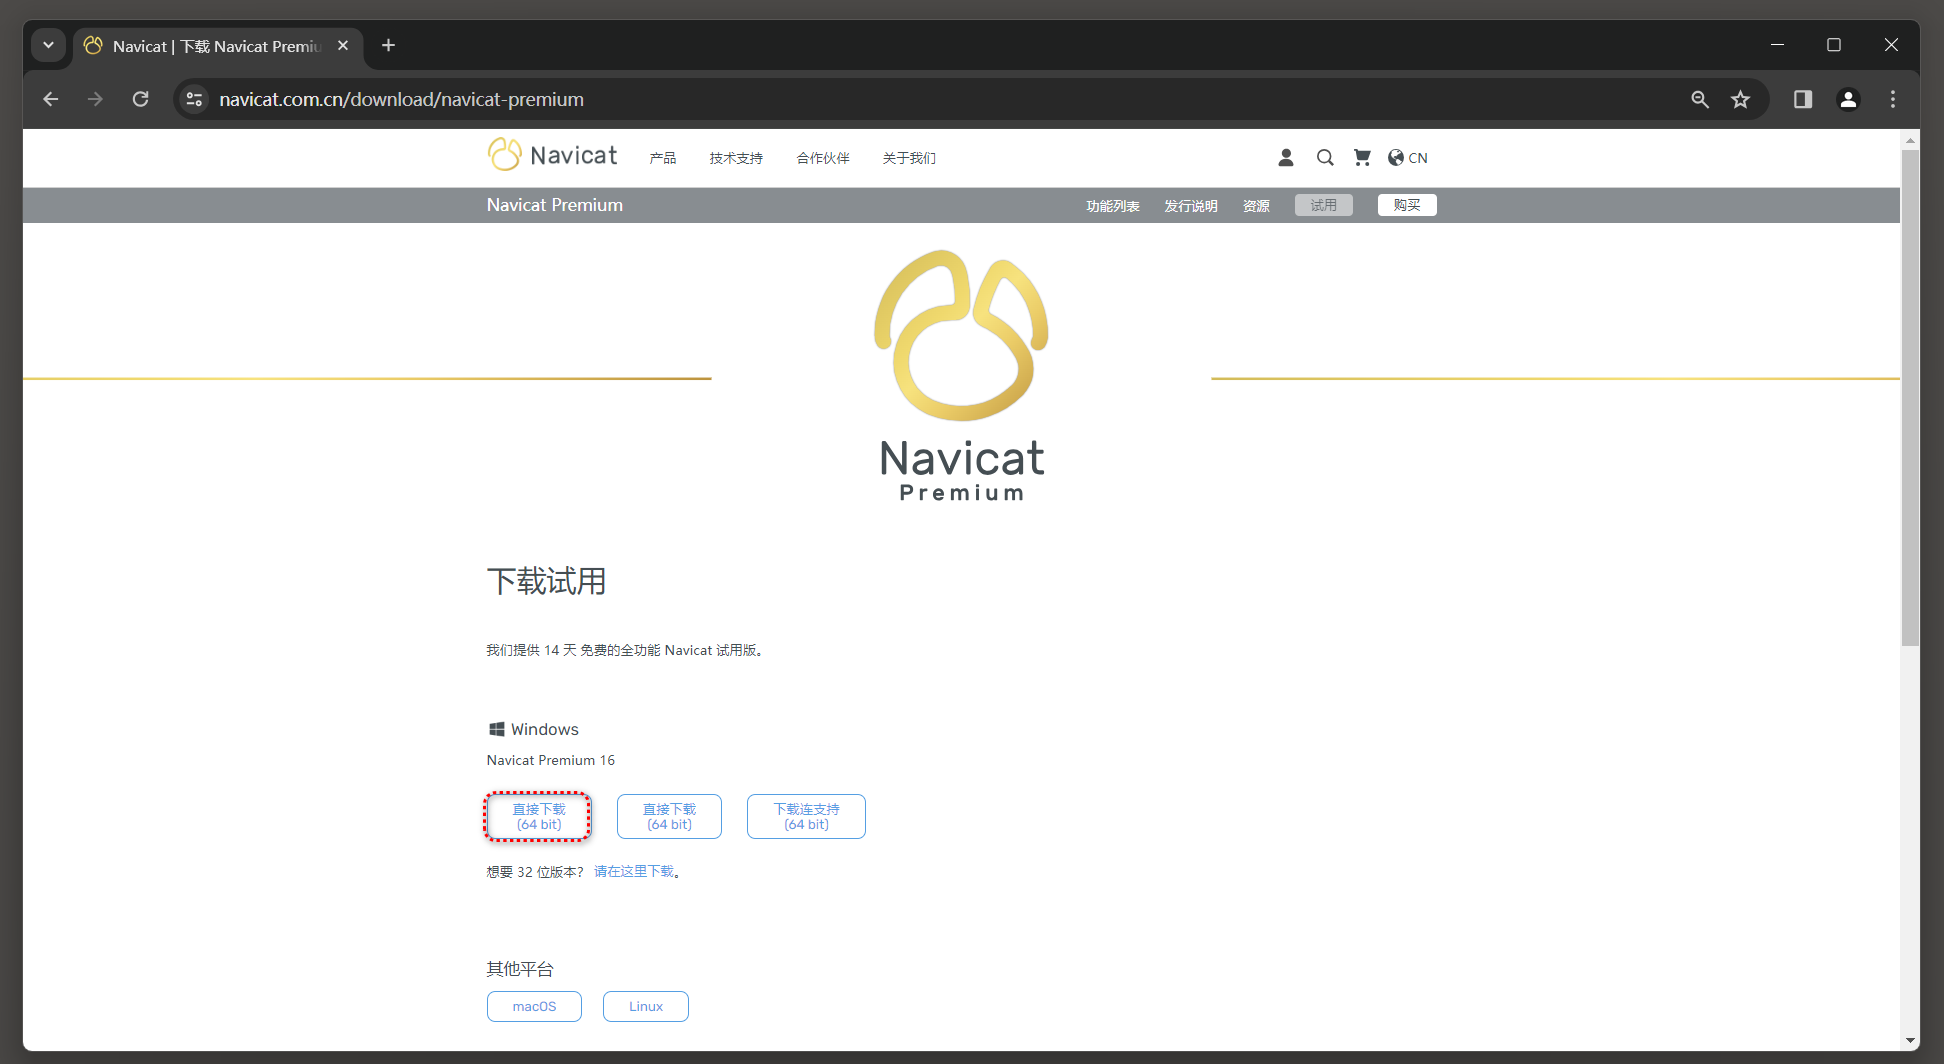Click the site information icon in address bar
The image size is (1944, 1064).
click(x=195, y=99)
